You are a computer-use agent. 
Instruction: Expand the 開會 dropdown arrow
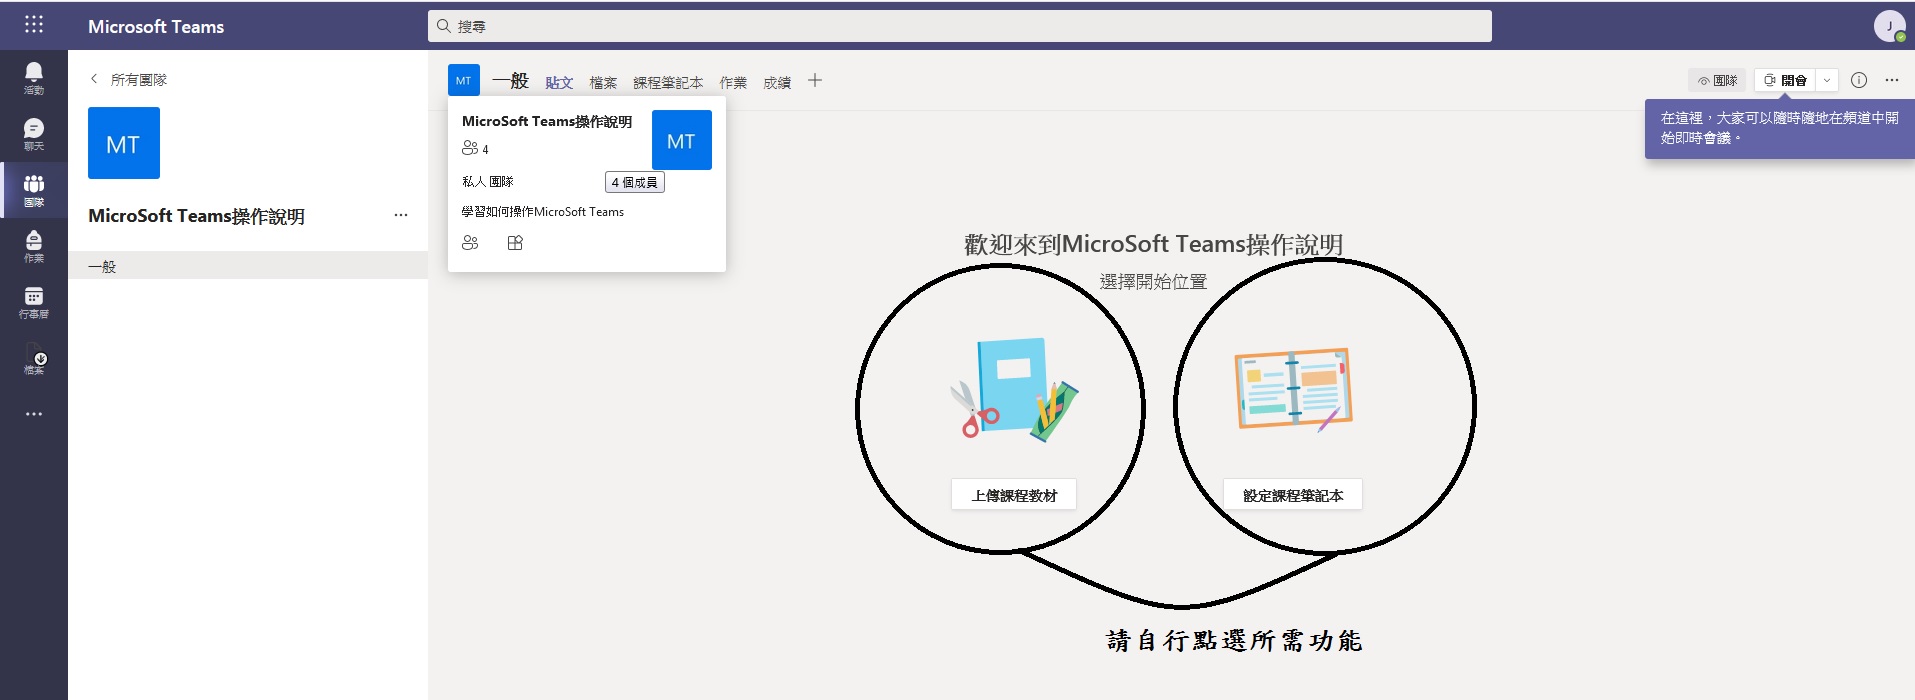coord(1827,80)
